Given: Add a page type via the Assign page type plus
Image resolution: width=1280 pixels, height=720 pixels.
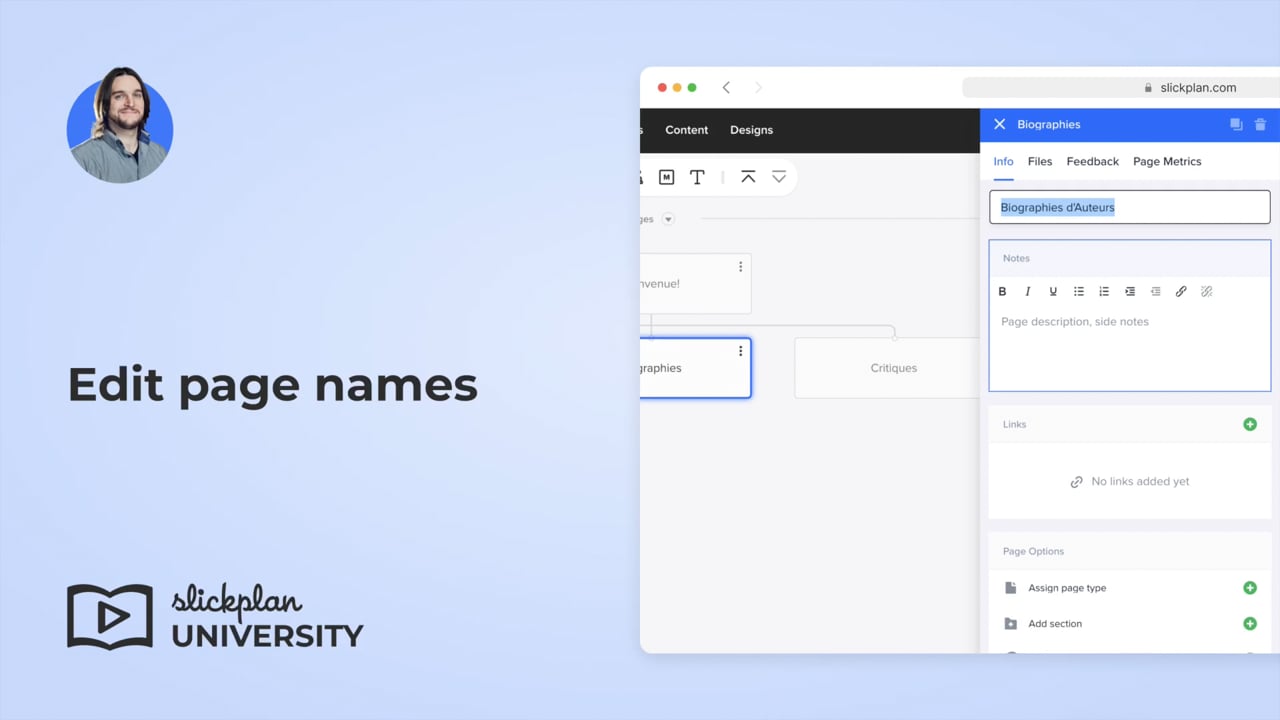Looking at the screenshot, I should tap(1250, 588).
